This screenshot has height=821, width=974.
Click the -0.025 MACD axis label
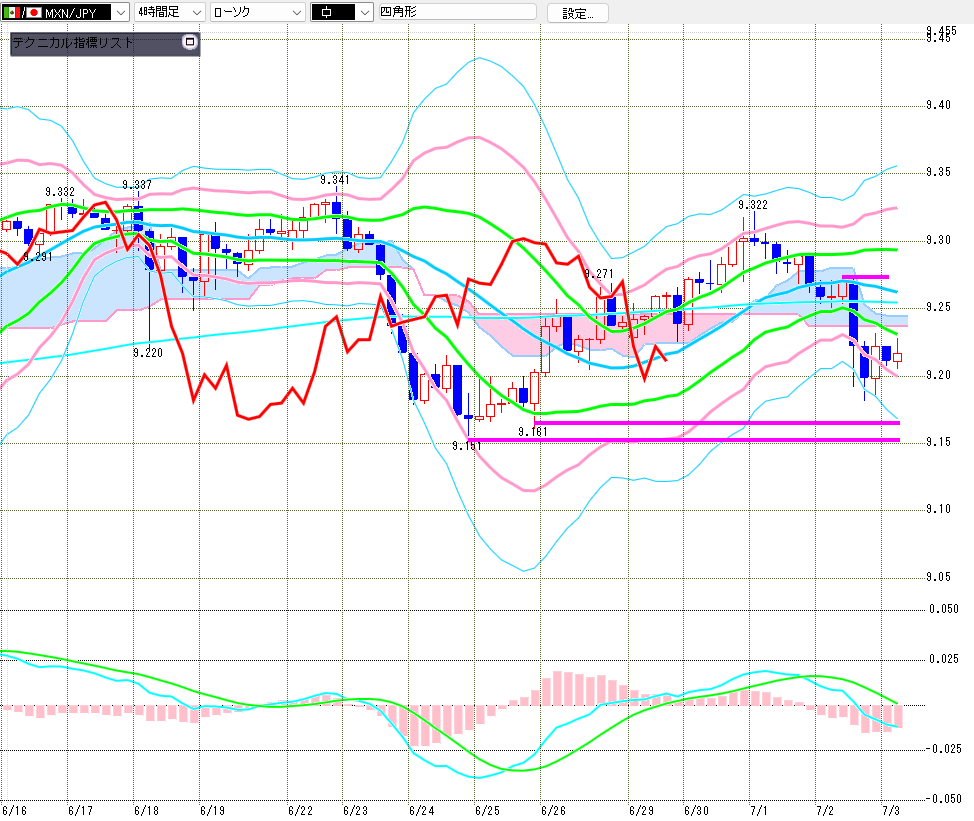point(944,749)
